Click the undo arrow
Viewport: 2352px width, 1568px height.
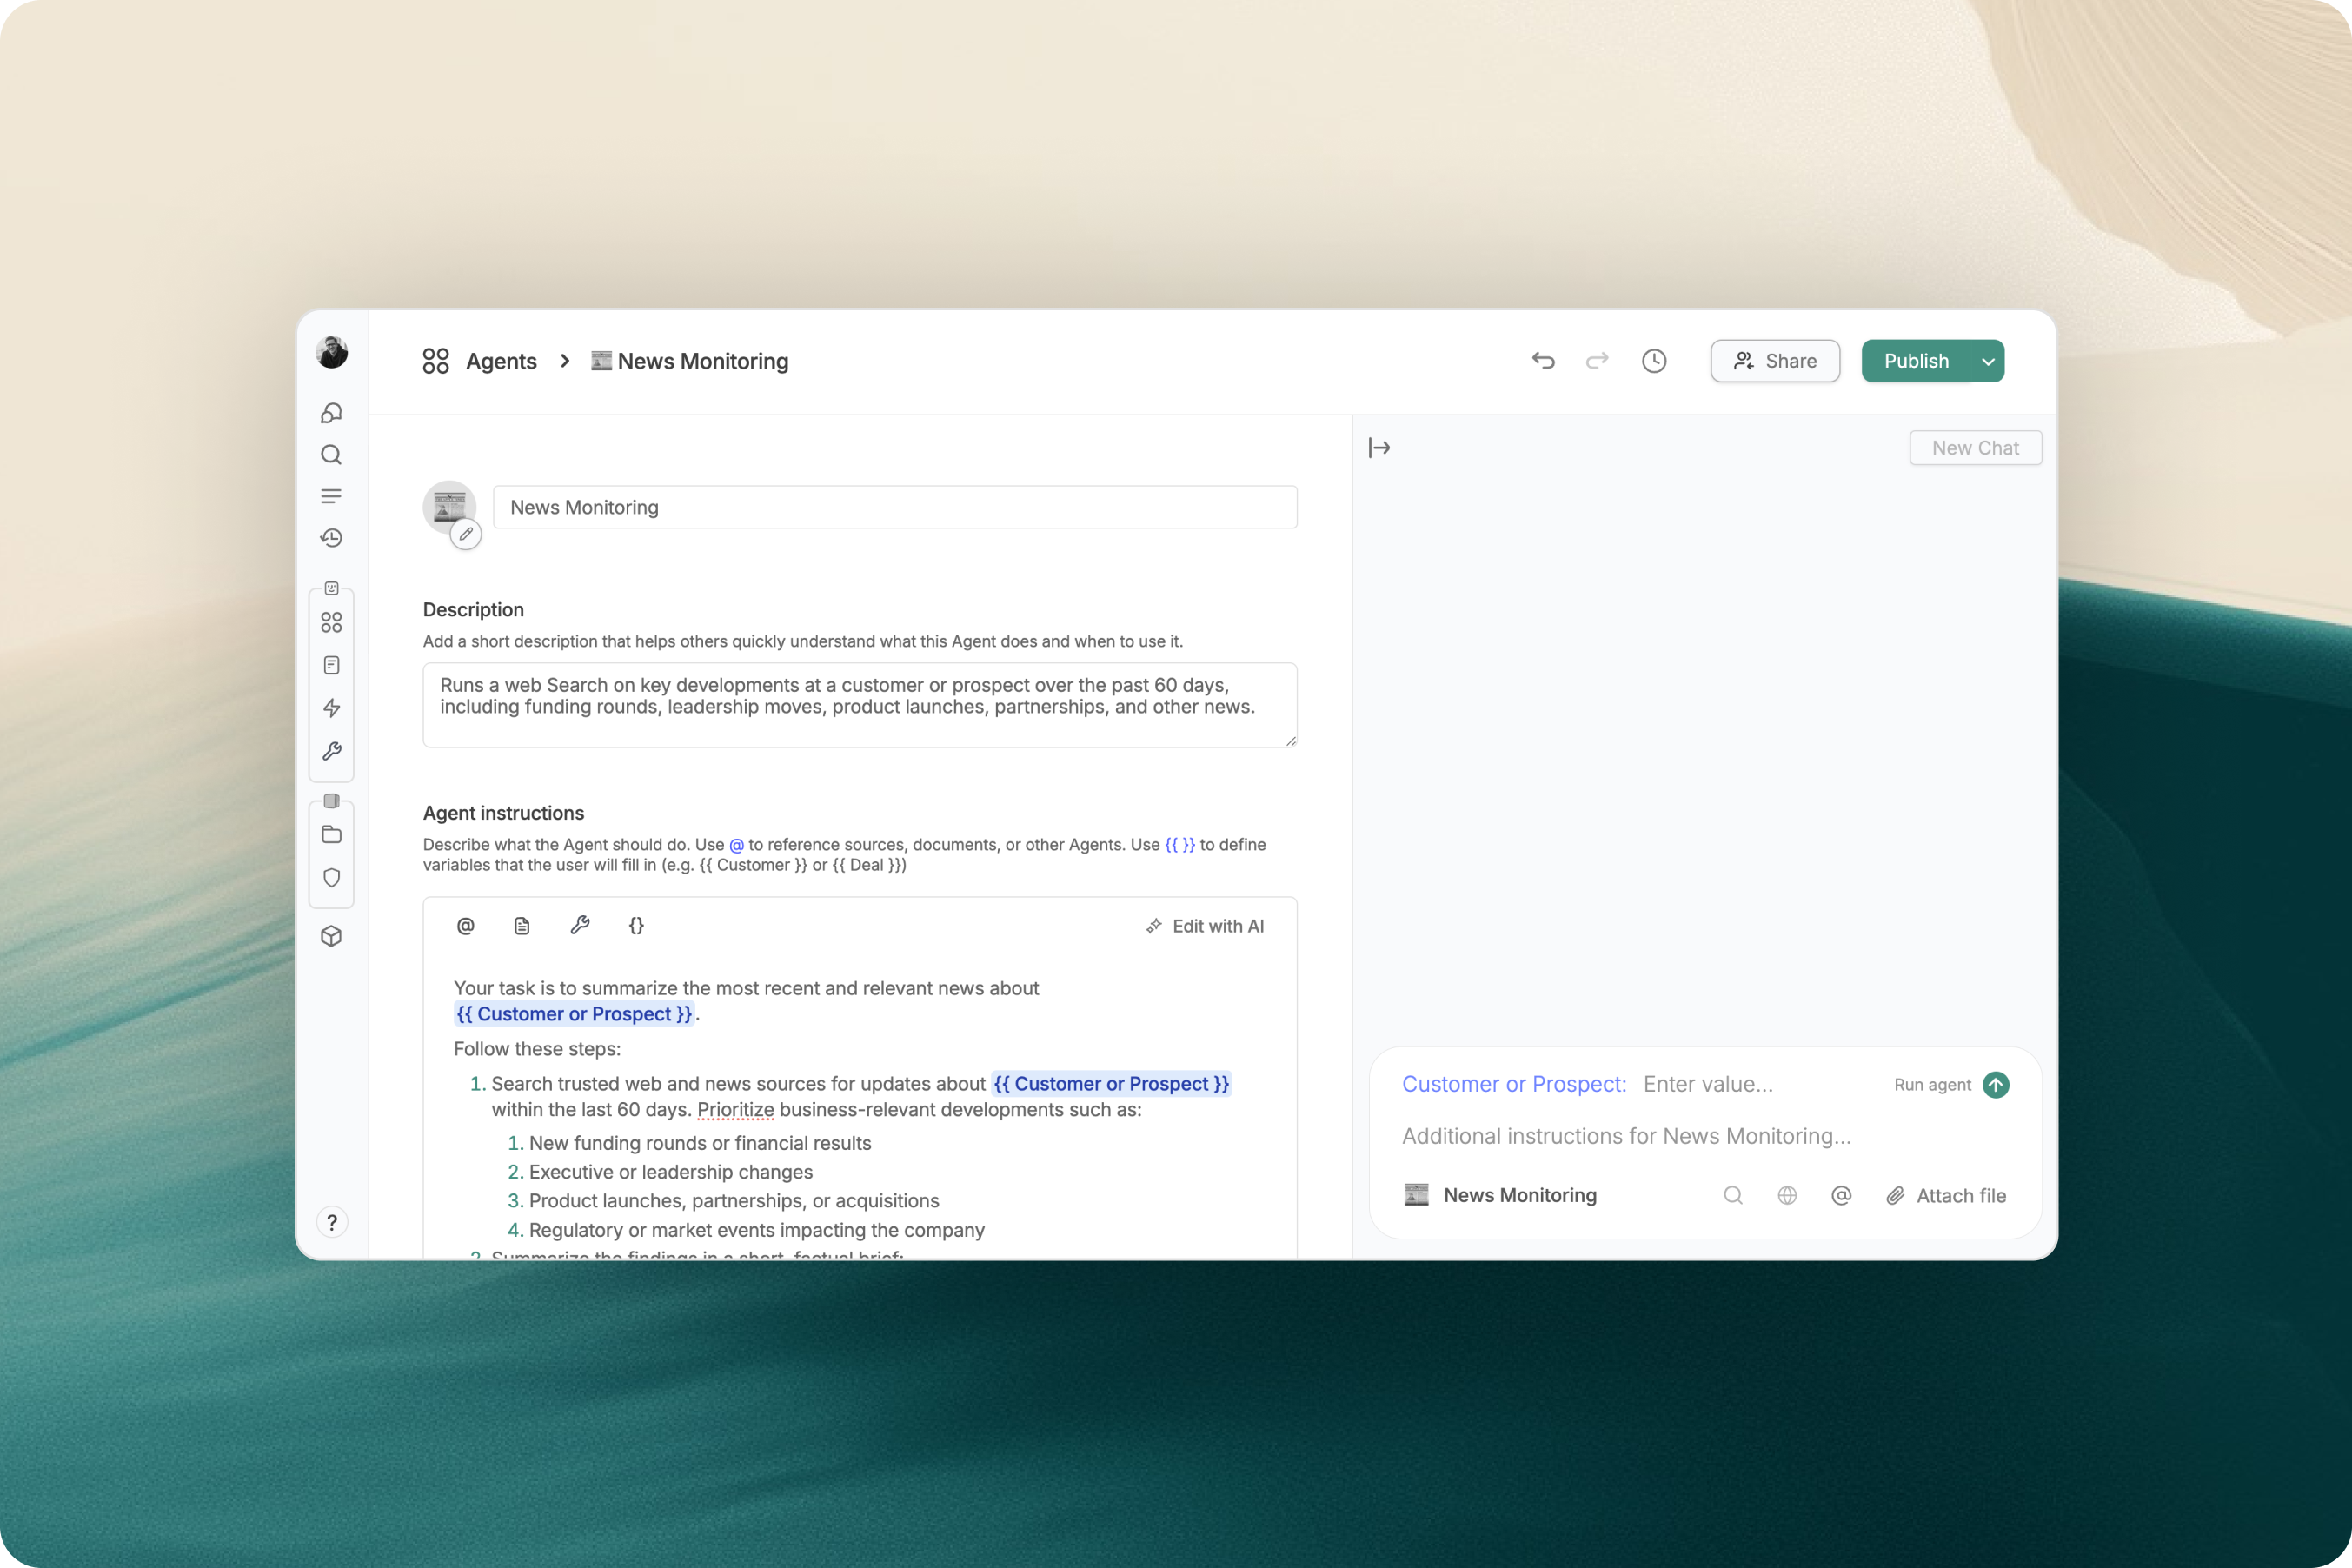[1543, 361]
